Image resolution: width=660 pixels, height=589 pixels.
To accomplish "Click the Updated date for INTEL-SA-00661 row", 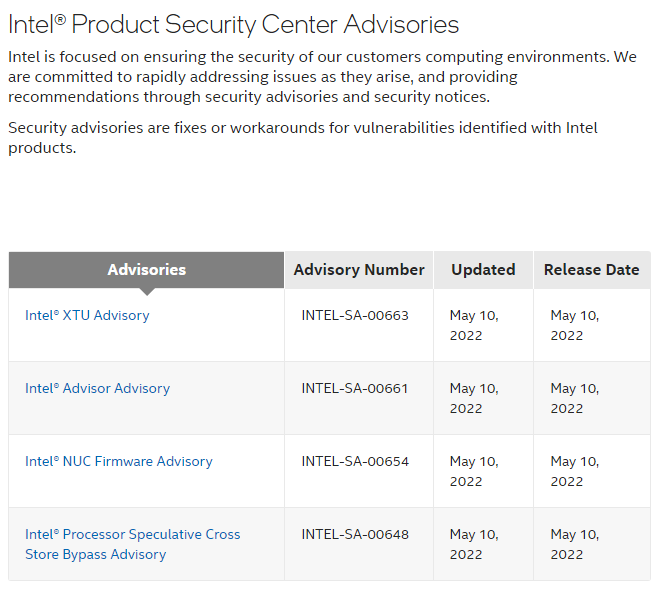I will (473, 398).
